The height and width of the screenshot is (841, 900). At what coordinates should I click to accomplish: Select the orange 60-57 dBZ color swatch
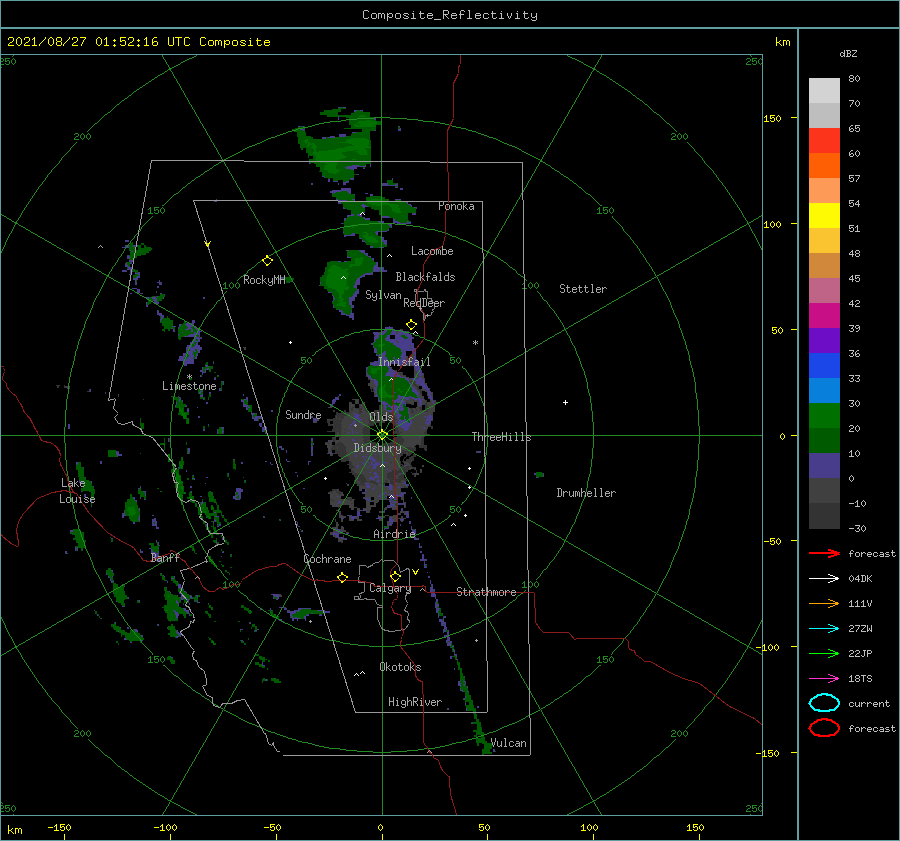824,166
